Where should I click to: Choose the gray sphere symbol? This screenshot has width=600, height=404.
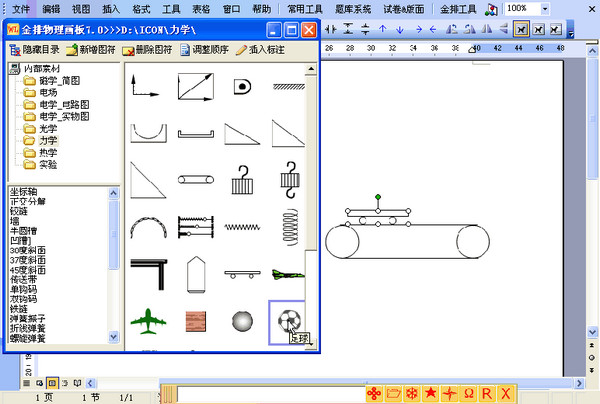[242, 321]
